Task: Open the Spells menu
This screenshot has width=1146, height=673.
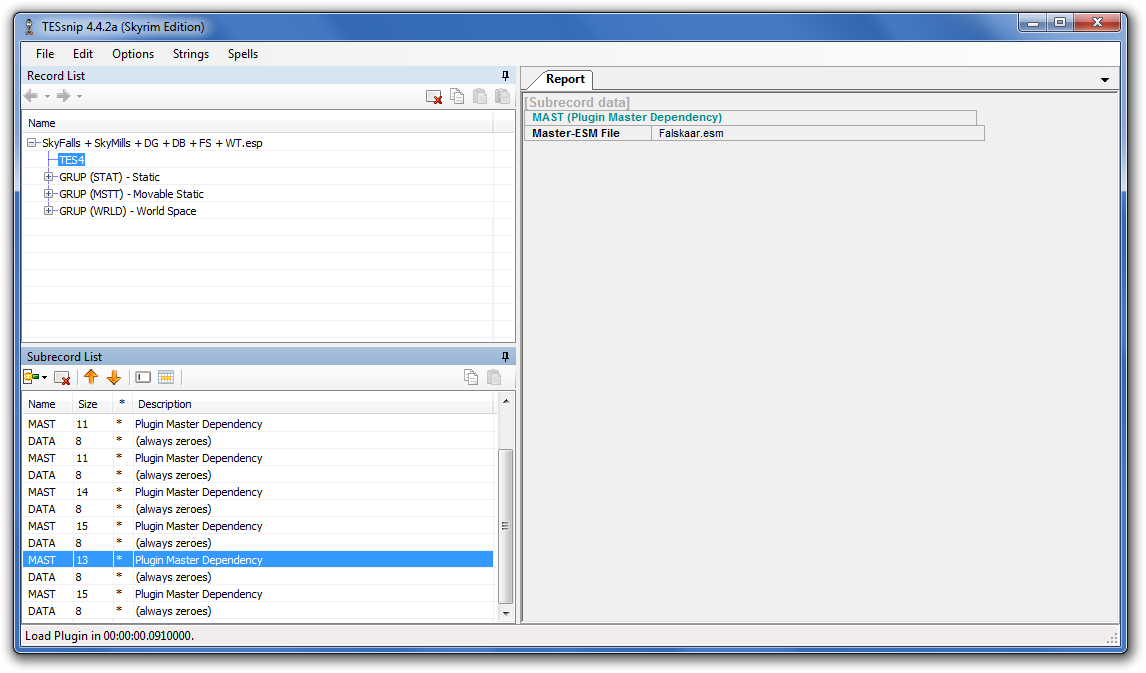Action: pyautogui.click(x=242, y=54)
